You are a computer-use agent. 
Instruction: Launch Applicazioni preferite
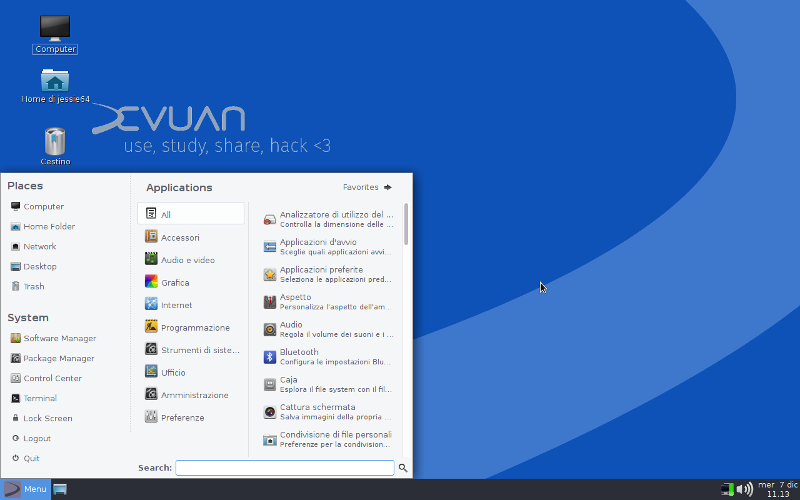328,274
